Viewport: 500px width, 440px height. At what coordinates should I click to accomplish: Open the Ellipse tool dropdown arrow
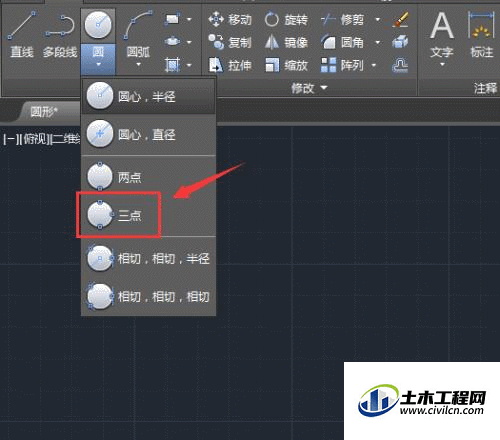[x=189, y=42]
